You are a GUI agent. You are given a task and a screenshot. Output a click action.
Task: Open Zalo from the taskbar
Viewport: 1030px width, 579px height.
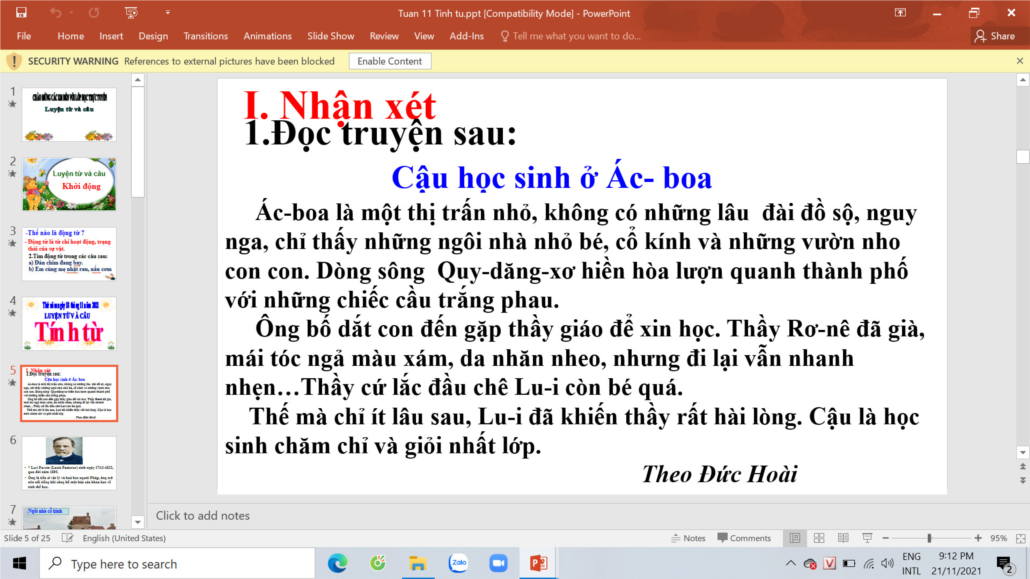pyautogui.click(x=458, y=563)
